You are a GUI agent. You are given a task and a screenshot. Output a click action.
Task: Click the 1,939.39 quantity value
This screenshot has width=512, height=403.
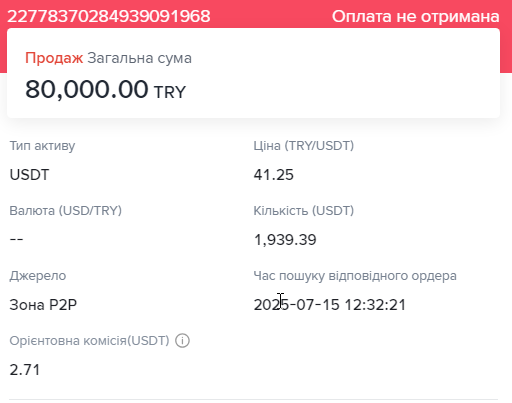point(285,240)
